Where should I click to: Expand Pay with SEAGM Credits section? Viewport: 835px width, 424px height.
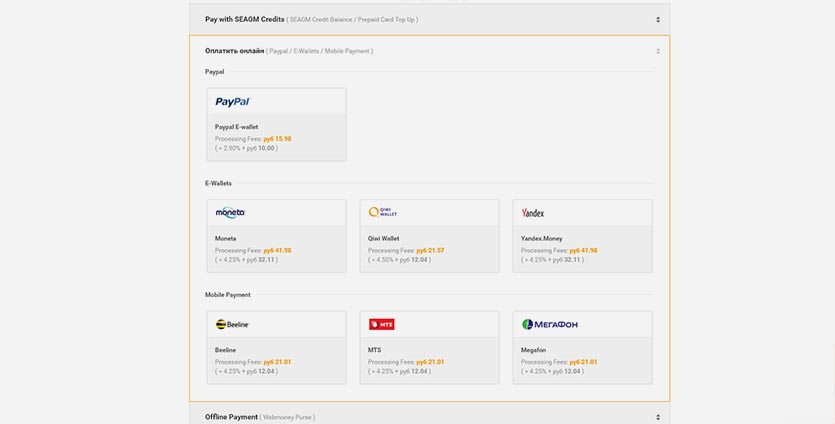pos(657,19)
